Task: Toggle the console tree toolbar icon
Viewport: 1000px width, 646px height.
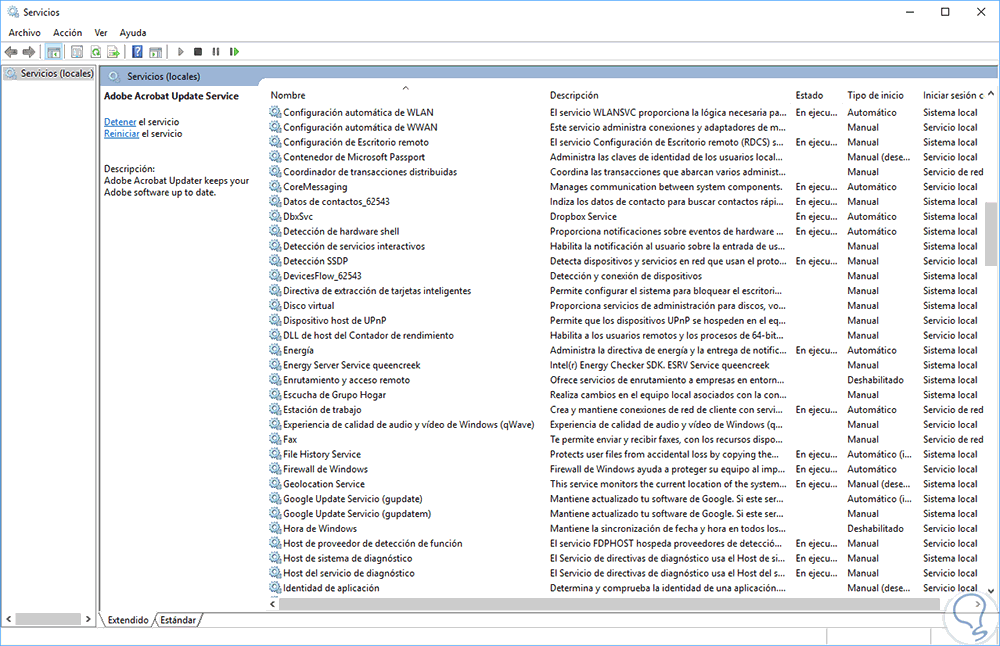Action: pyautogui.click(x=54, y=52)
